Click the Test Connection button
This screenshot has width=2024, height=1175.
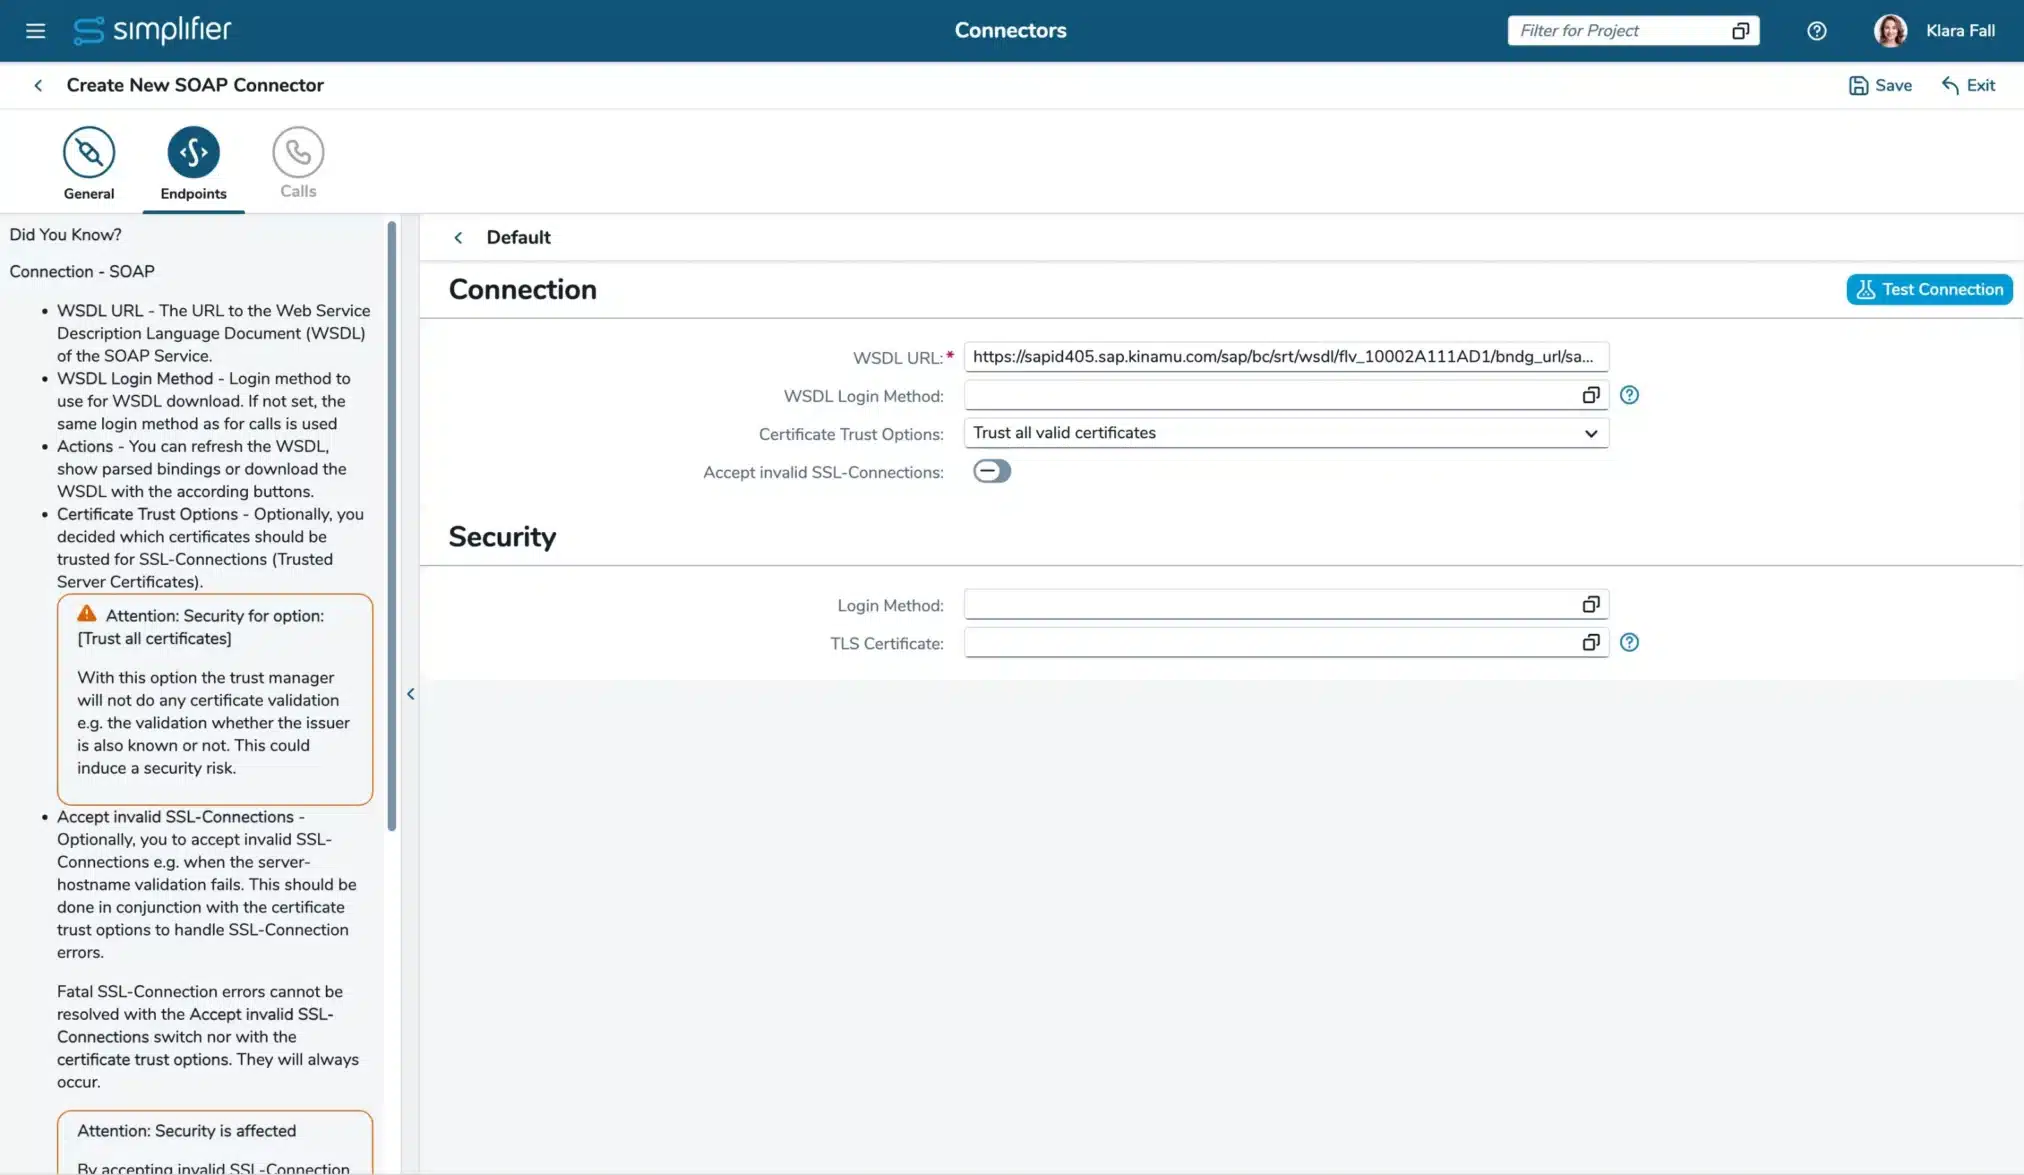click(x=1928, y=289)
